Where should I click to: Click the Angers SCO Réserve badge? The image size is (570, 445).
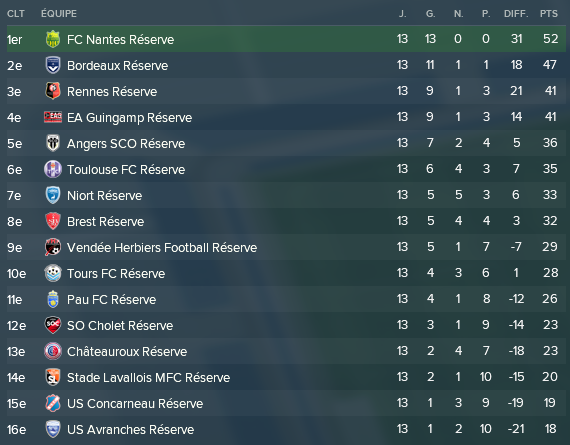[53, 143]
